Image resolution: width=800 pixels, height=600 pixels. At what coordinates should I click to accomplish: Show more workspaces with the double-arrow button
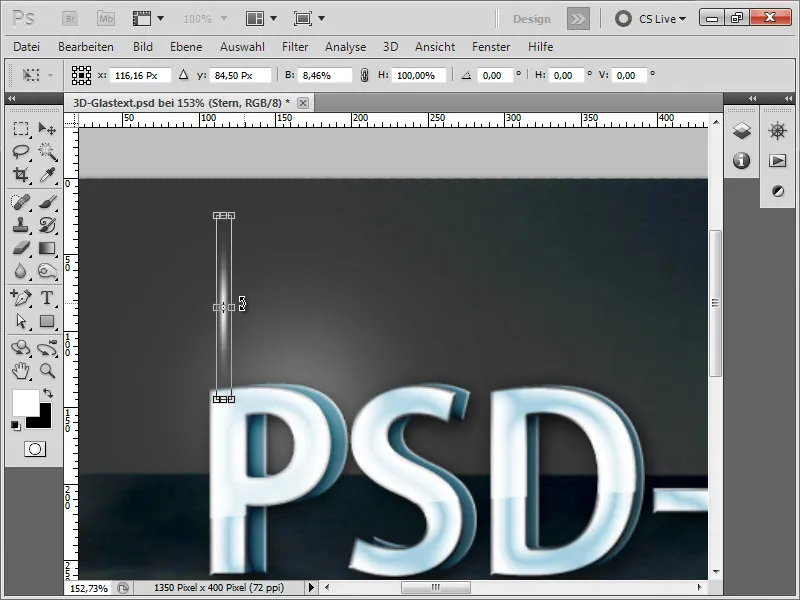pos(578,19)
